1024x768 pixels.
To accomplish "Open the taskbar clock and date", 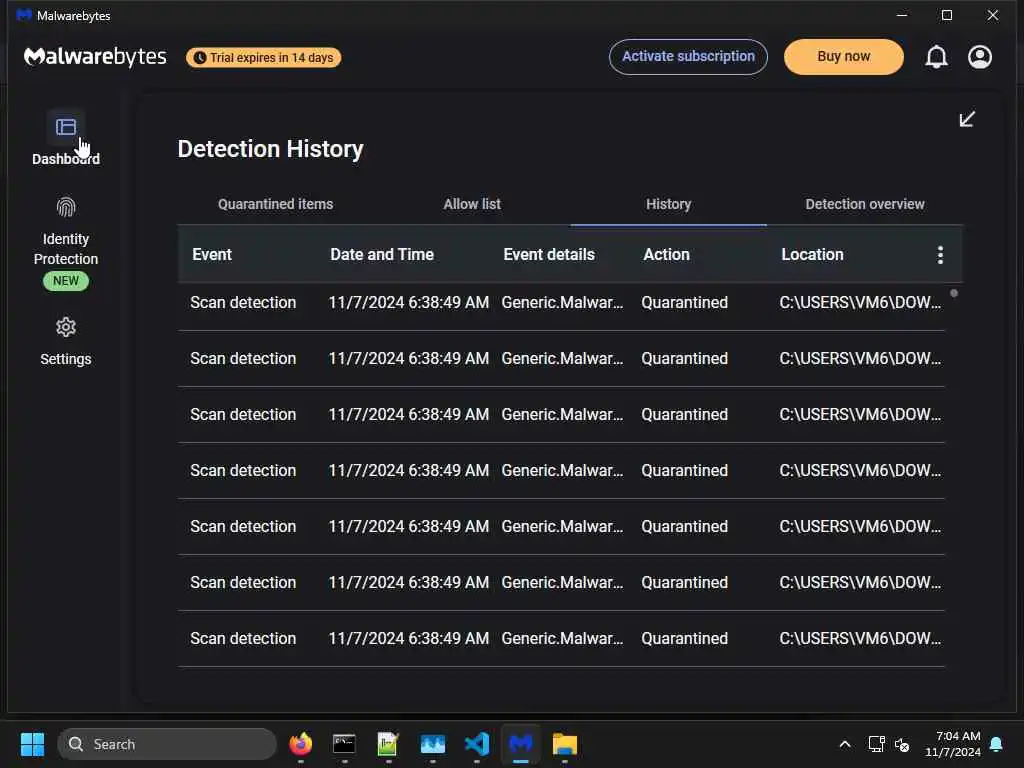I will click(x=953, y=744).
